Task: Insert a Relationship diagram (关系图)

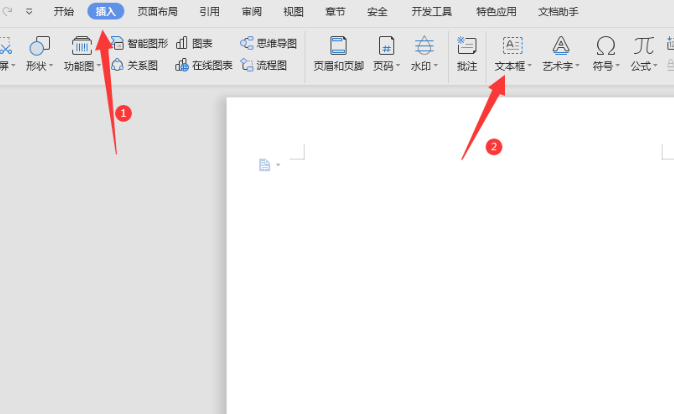Action: click(135, 65)
